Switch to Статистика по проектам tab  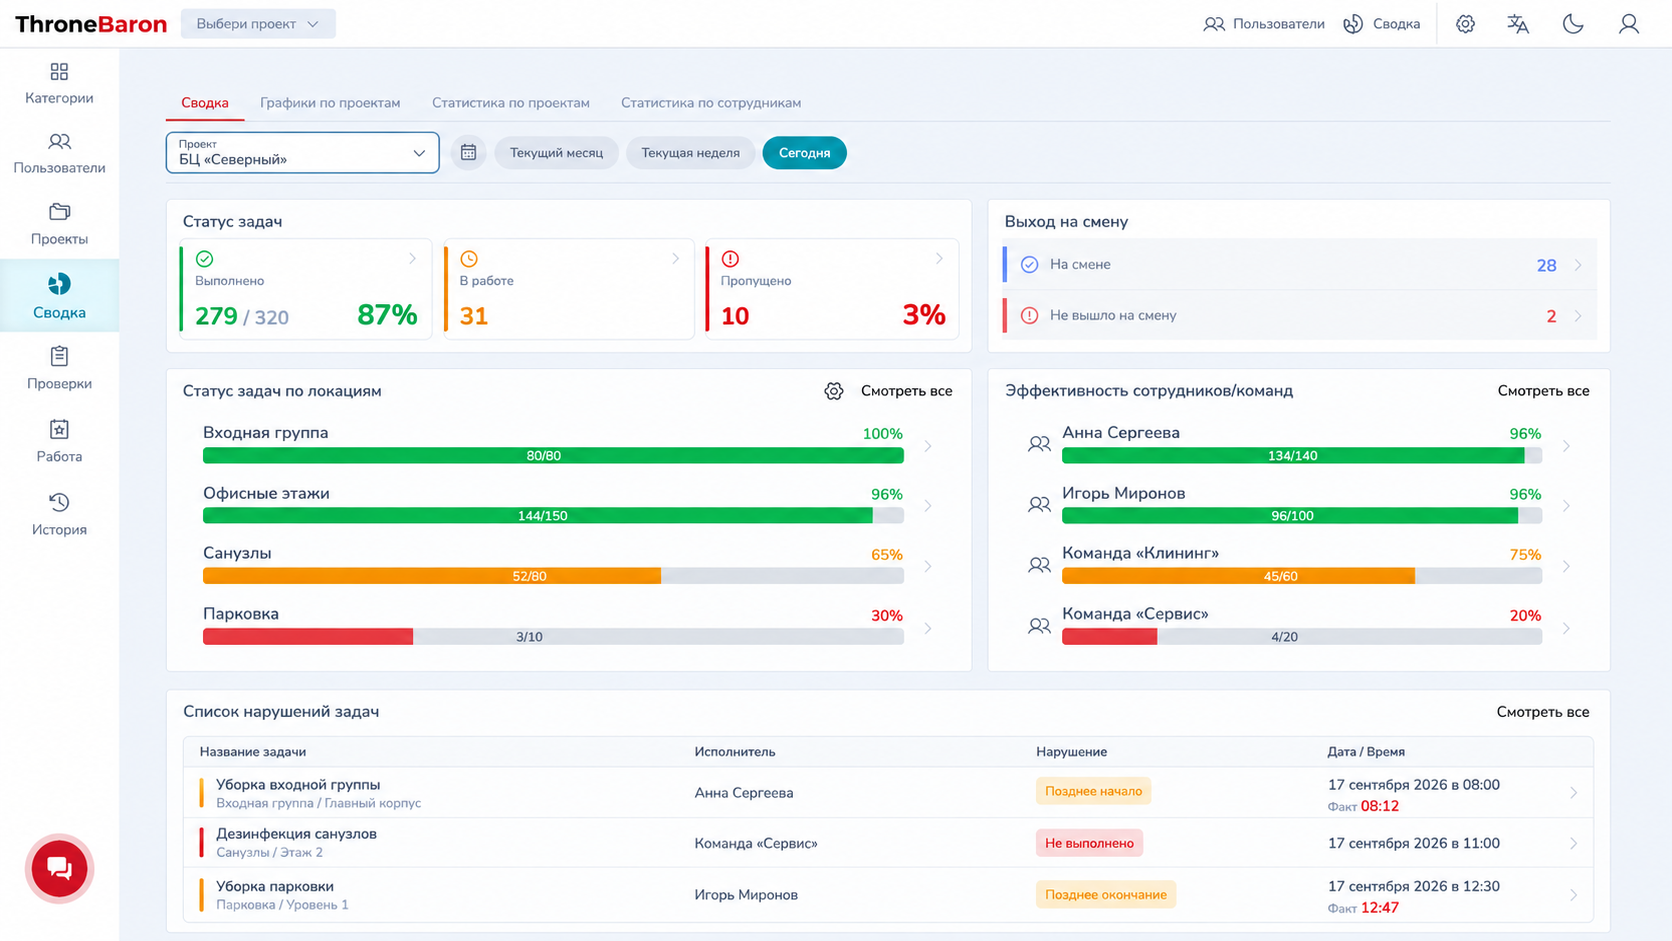tap(510, 103)
